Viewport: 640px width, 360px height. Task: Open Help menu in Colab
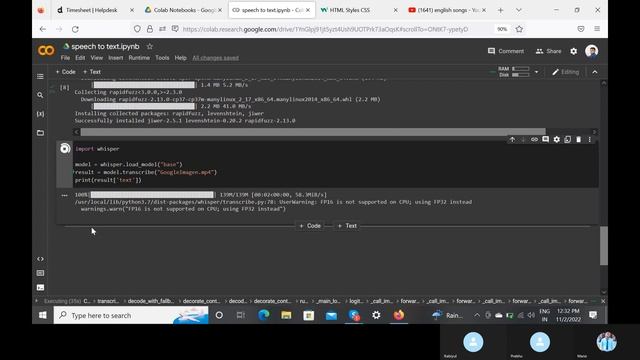point(180,58)
